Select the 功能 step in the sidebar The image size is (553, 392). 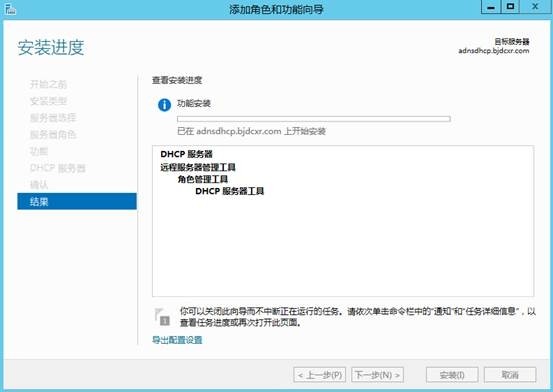click(39, 151)
